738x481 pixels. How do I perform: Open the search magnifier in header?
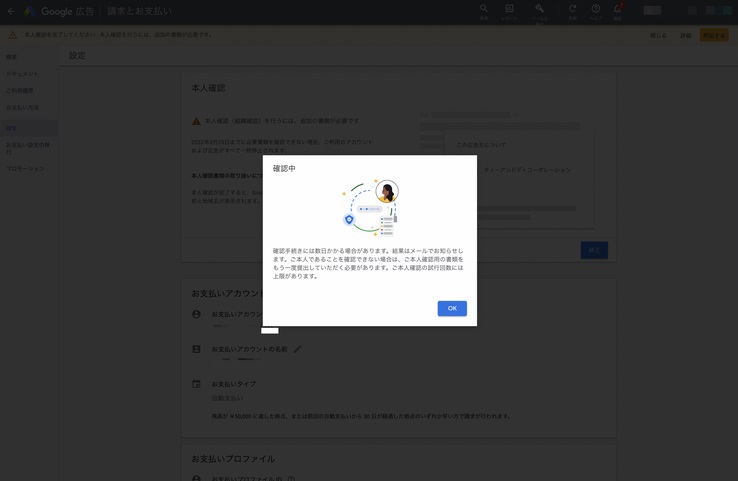(483, 8)
